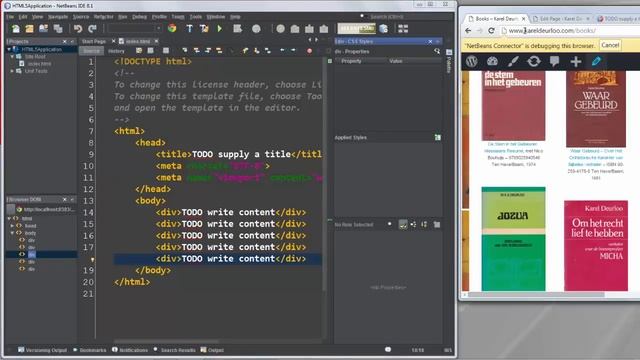Click the New Project toolbar icon
The width and height of the screenshot is (640, 360).
coord(29,29)
